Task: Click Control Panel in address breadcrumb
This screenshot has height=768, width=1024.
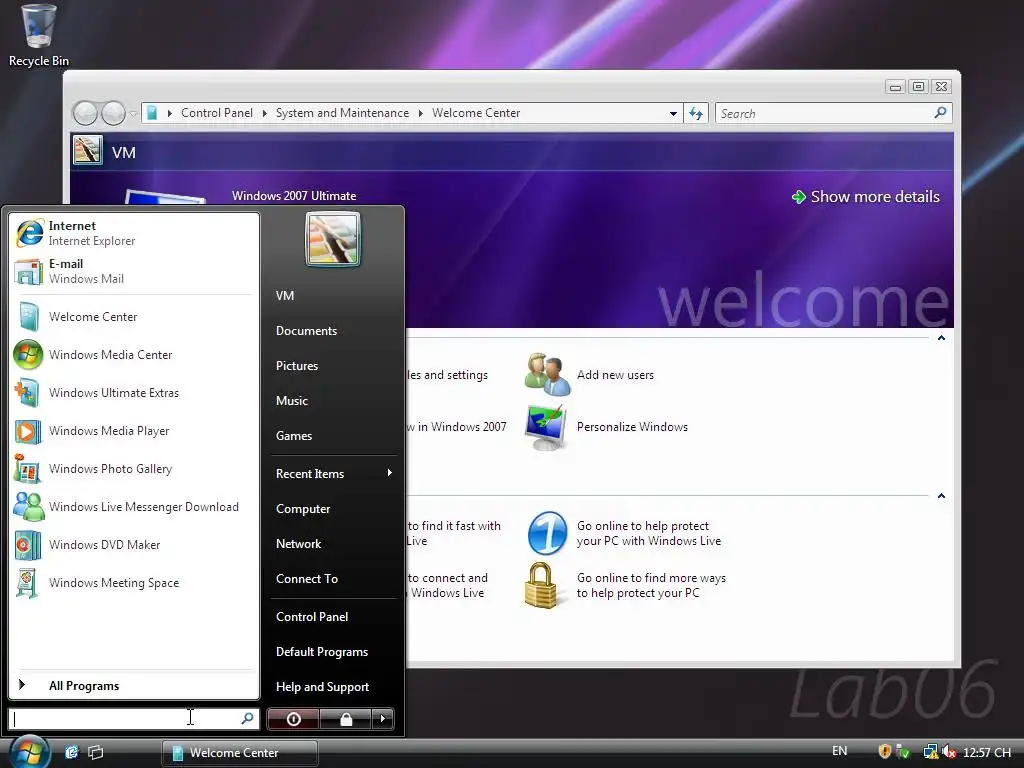Action: coord(217,113)
